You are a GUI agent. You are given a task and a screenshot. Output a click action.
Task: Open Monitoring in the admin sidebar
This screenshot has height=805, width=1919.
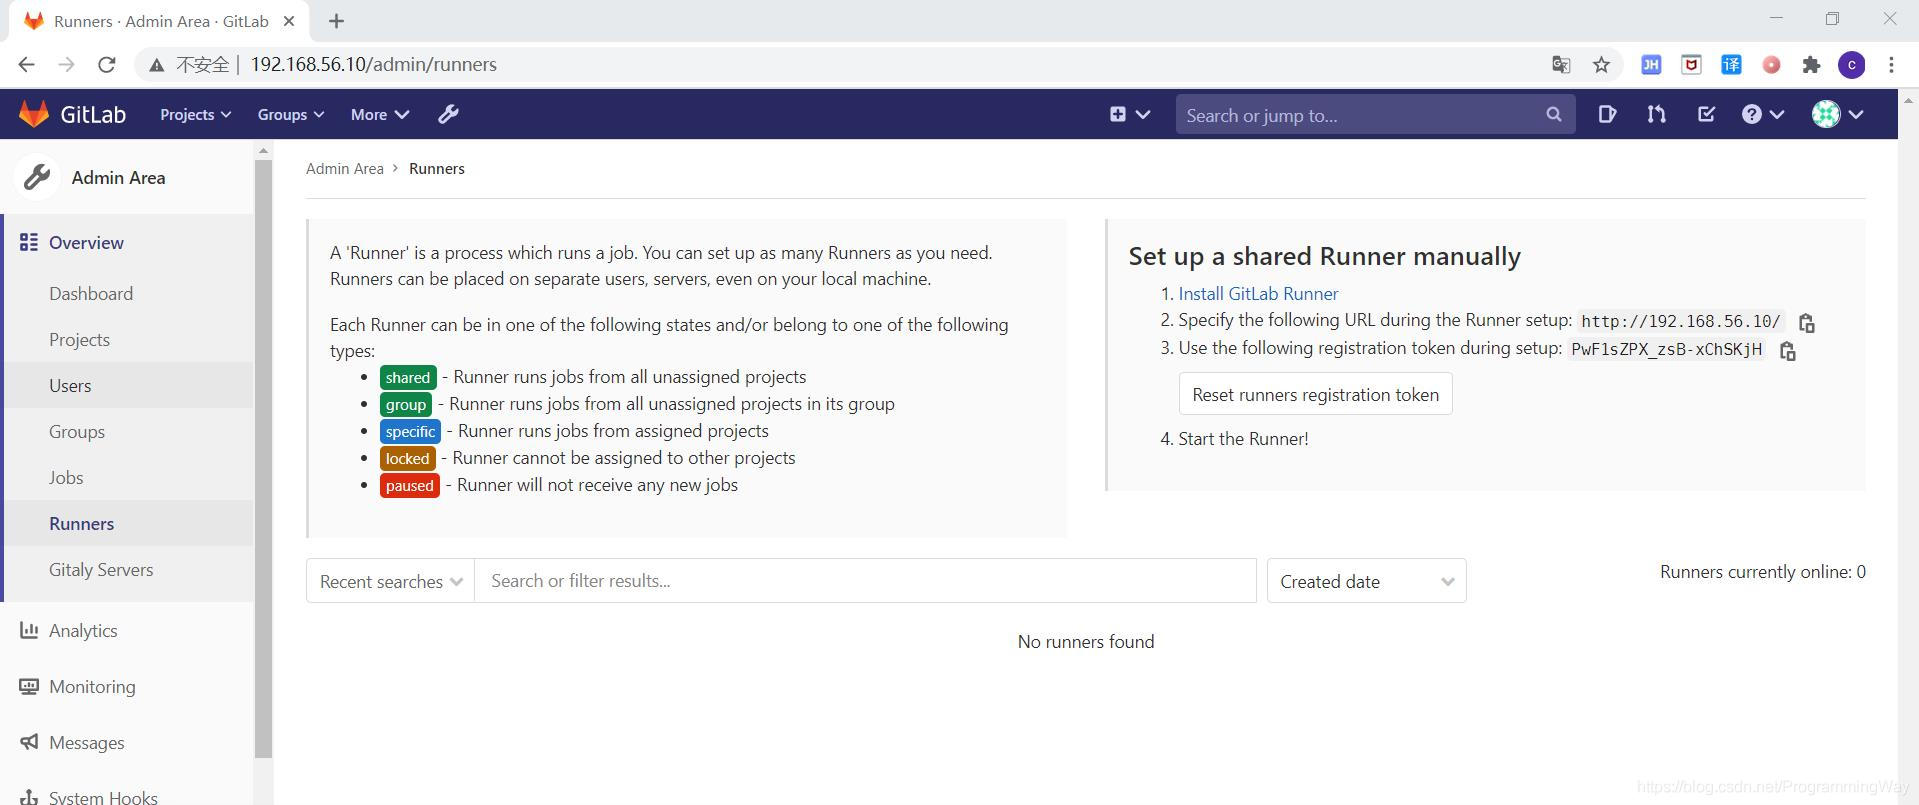pyautogui.click(x=92, y=687)
